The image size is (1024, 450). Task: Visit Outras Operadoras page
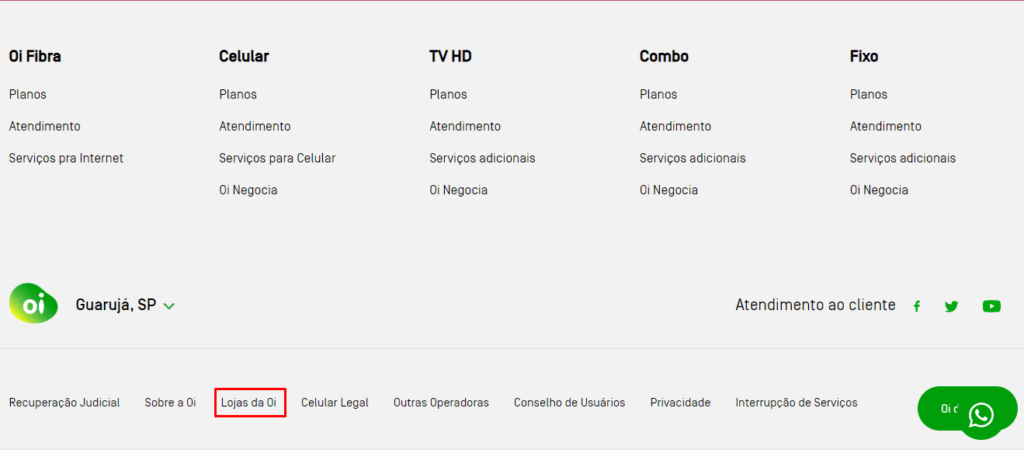pyautogui.click(x=441, y=403)
